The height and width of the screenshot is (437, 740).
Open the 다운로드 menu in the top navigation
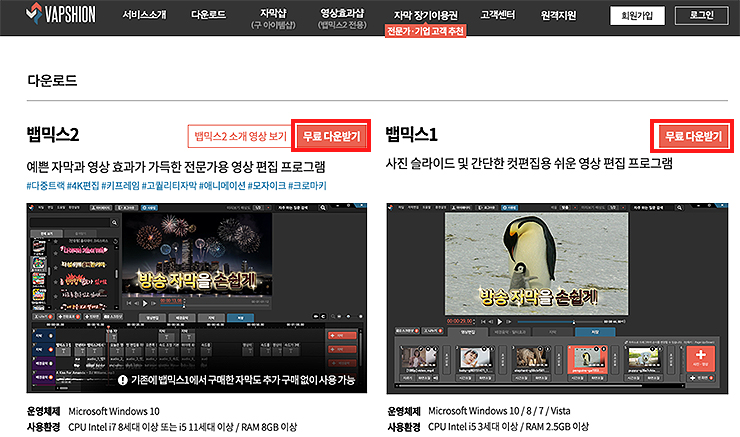[x=208, y=15]
